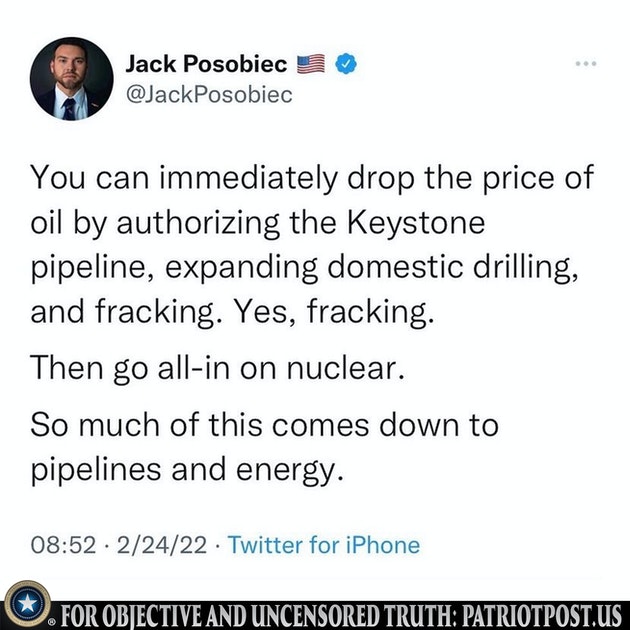Click the American flag emoji beside the name
Screen dimensions: 630x630
[311, 64]
